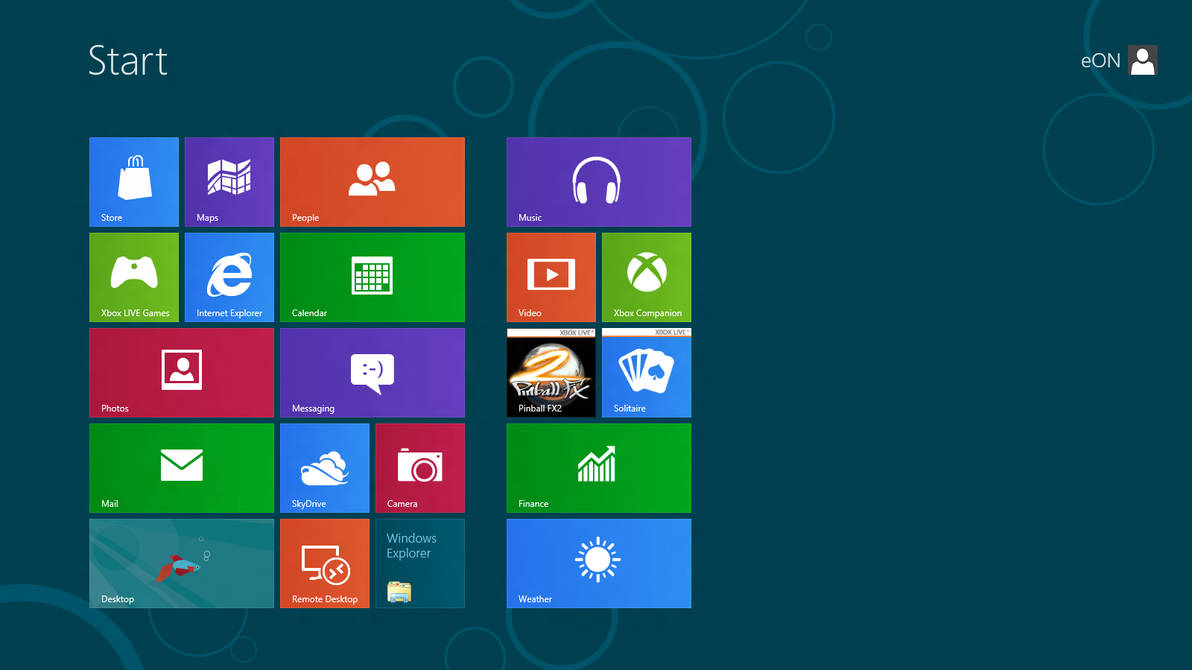The image size is (1192, 670).
Task: Open the Photos tile
Action: click(x=181, y=373)
